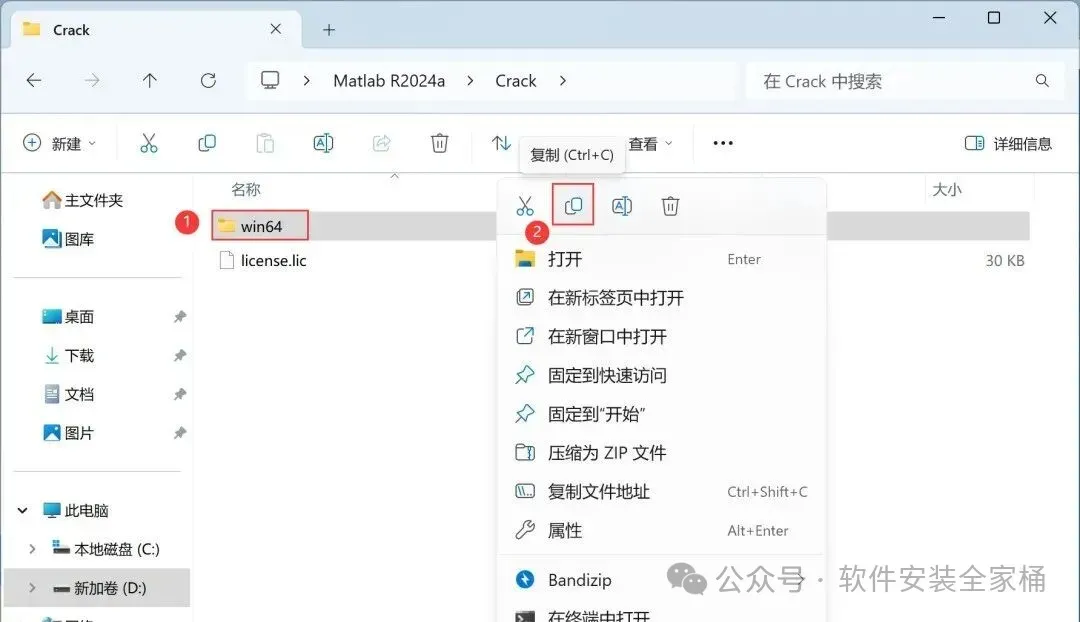Collapse the This PC (此电脑) tree node

coord(23,510)
